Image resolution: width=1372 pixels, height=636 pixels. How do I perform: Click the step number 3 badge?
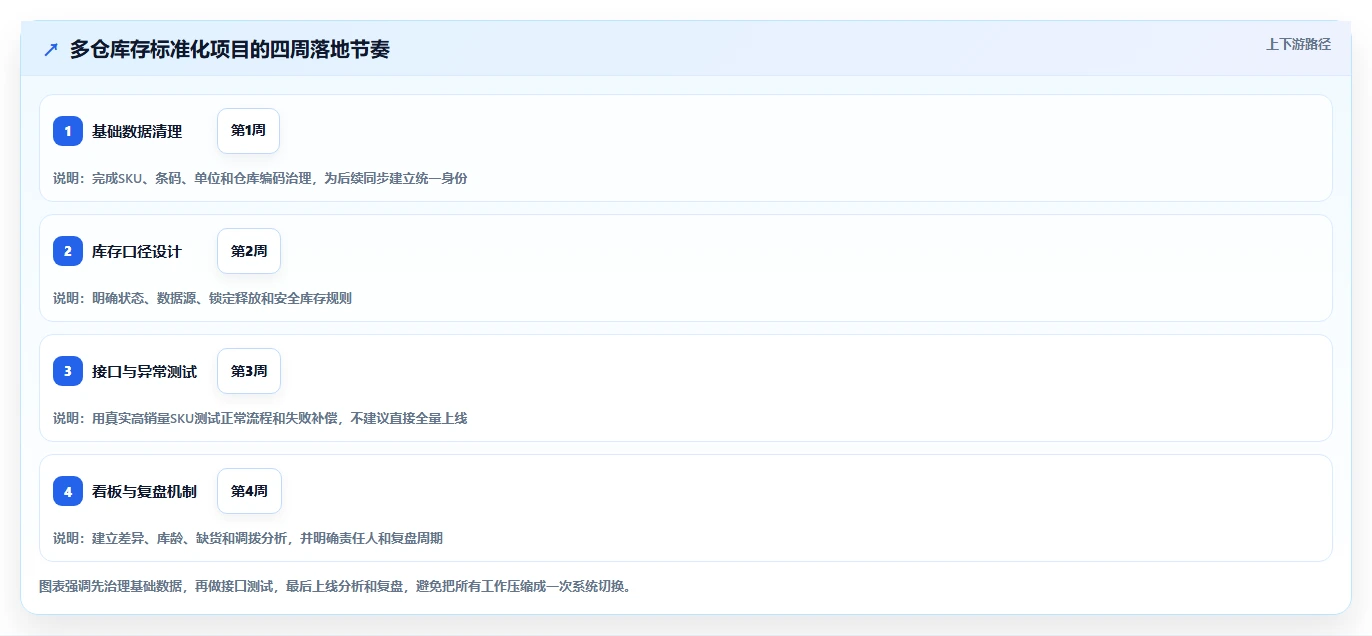pos(68,371)
